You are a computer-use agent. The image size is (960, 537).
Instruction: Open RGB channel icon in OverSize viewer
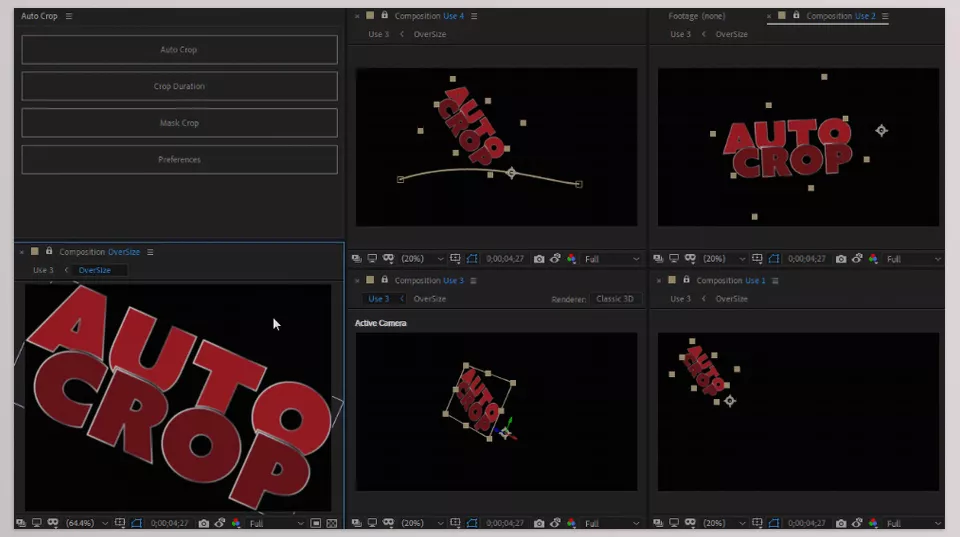tap(236, 523)
